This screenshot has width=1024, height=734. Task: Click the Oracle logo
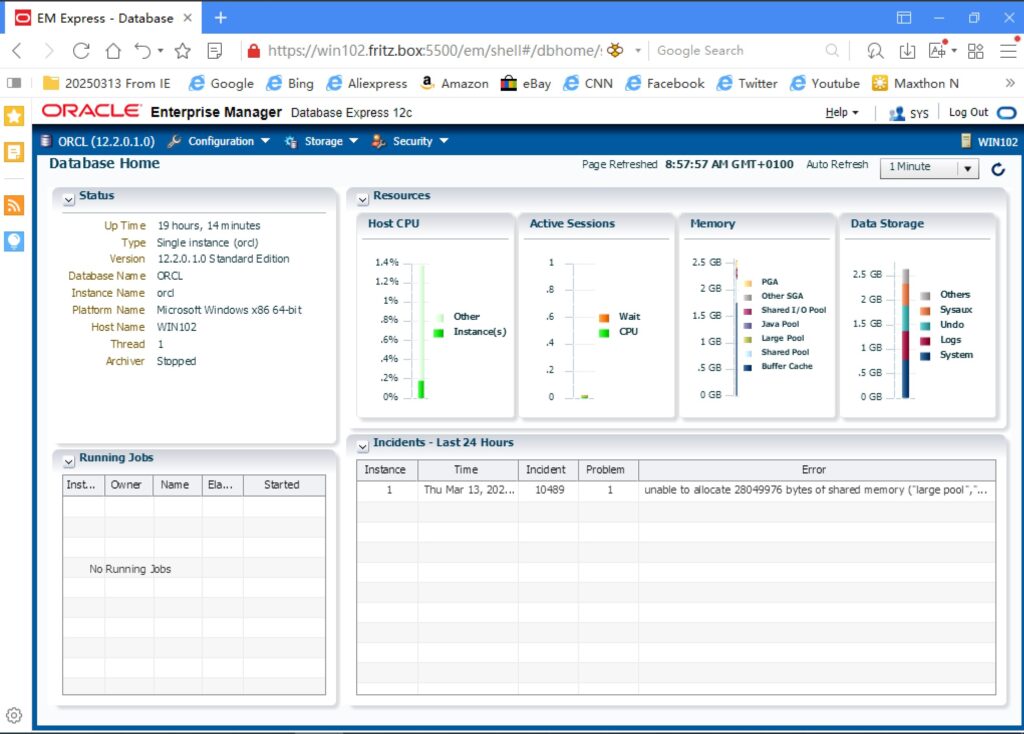coord(91,112)
